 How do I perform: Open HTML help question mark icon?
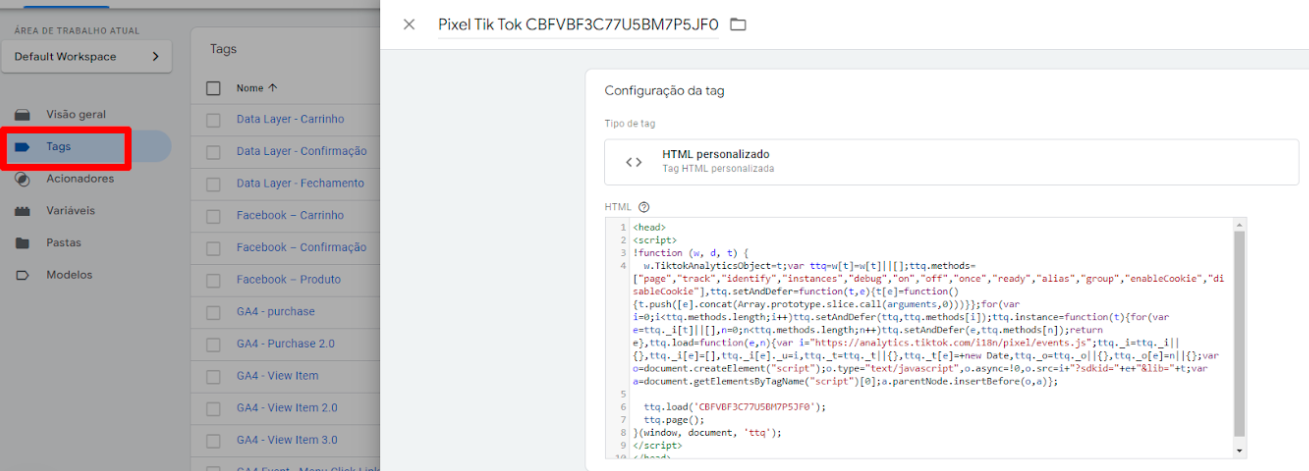click(x=644, y=207)
